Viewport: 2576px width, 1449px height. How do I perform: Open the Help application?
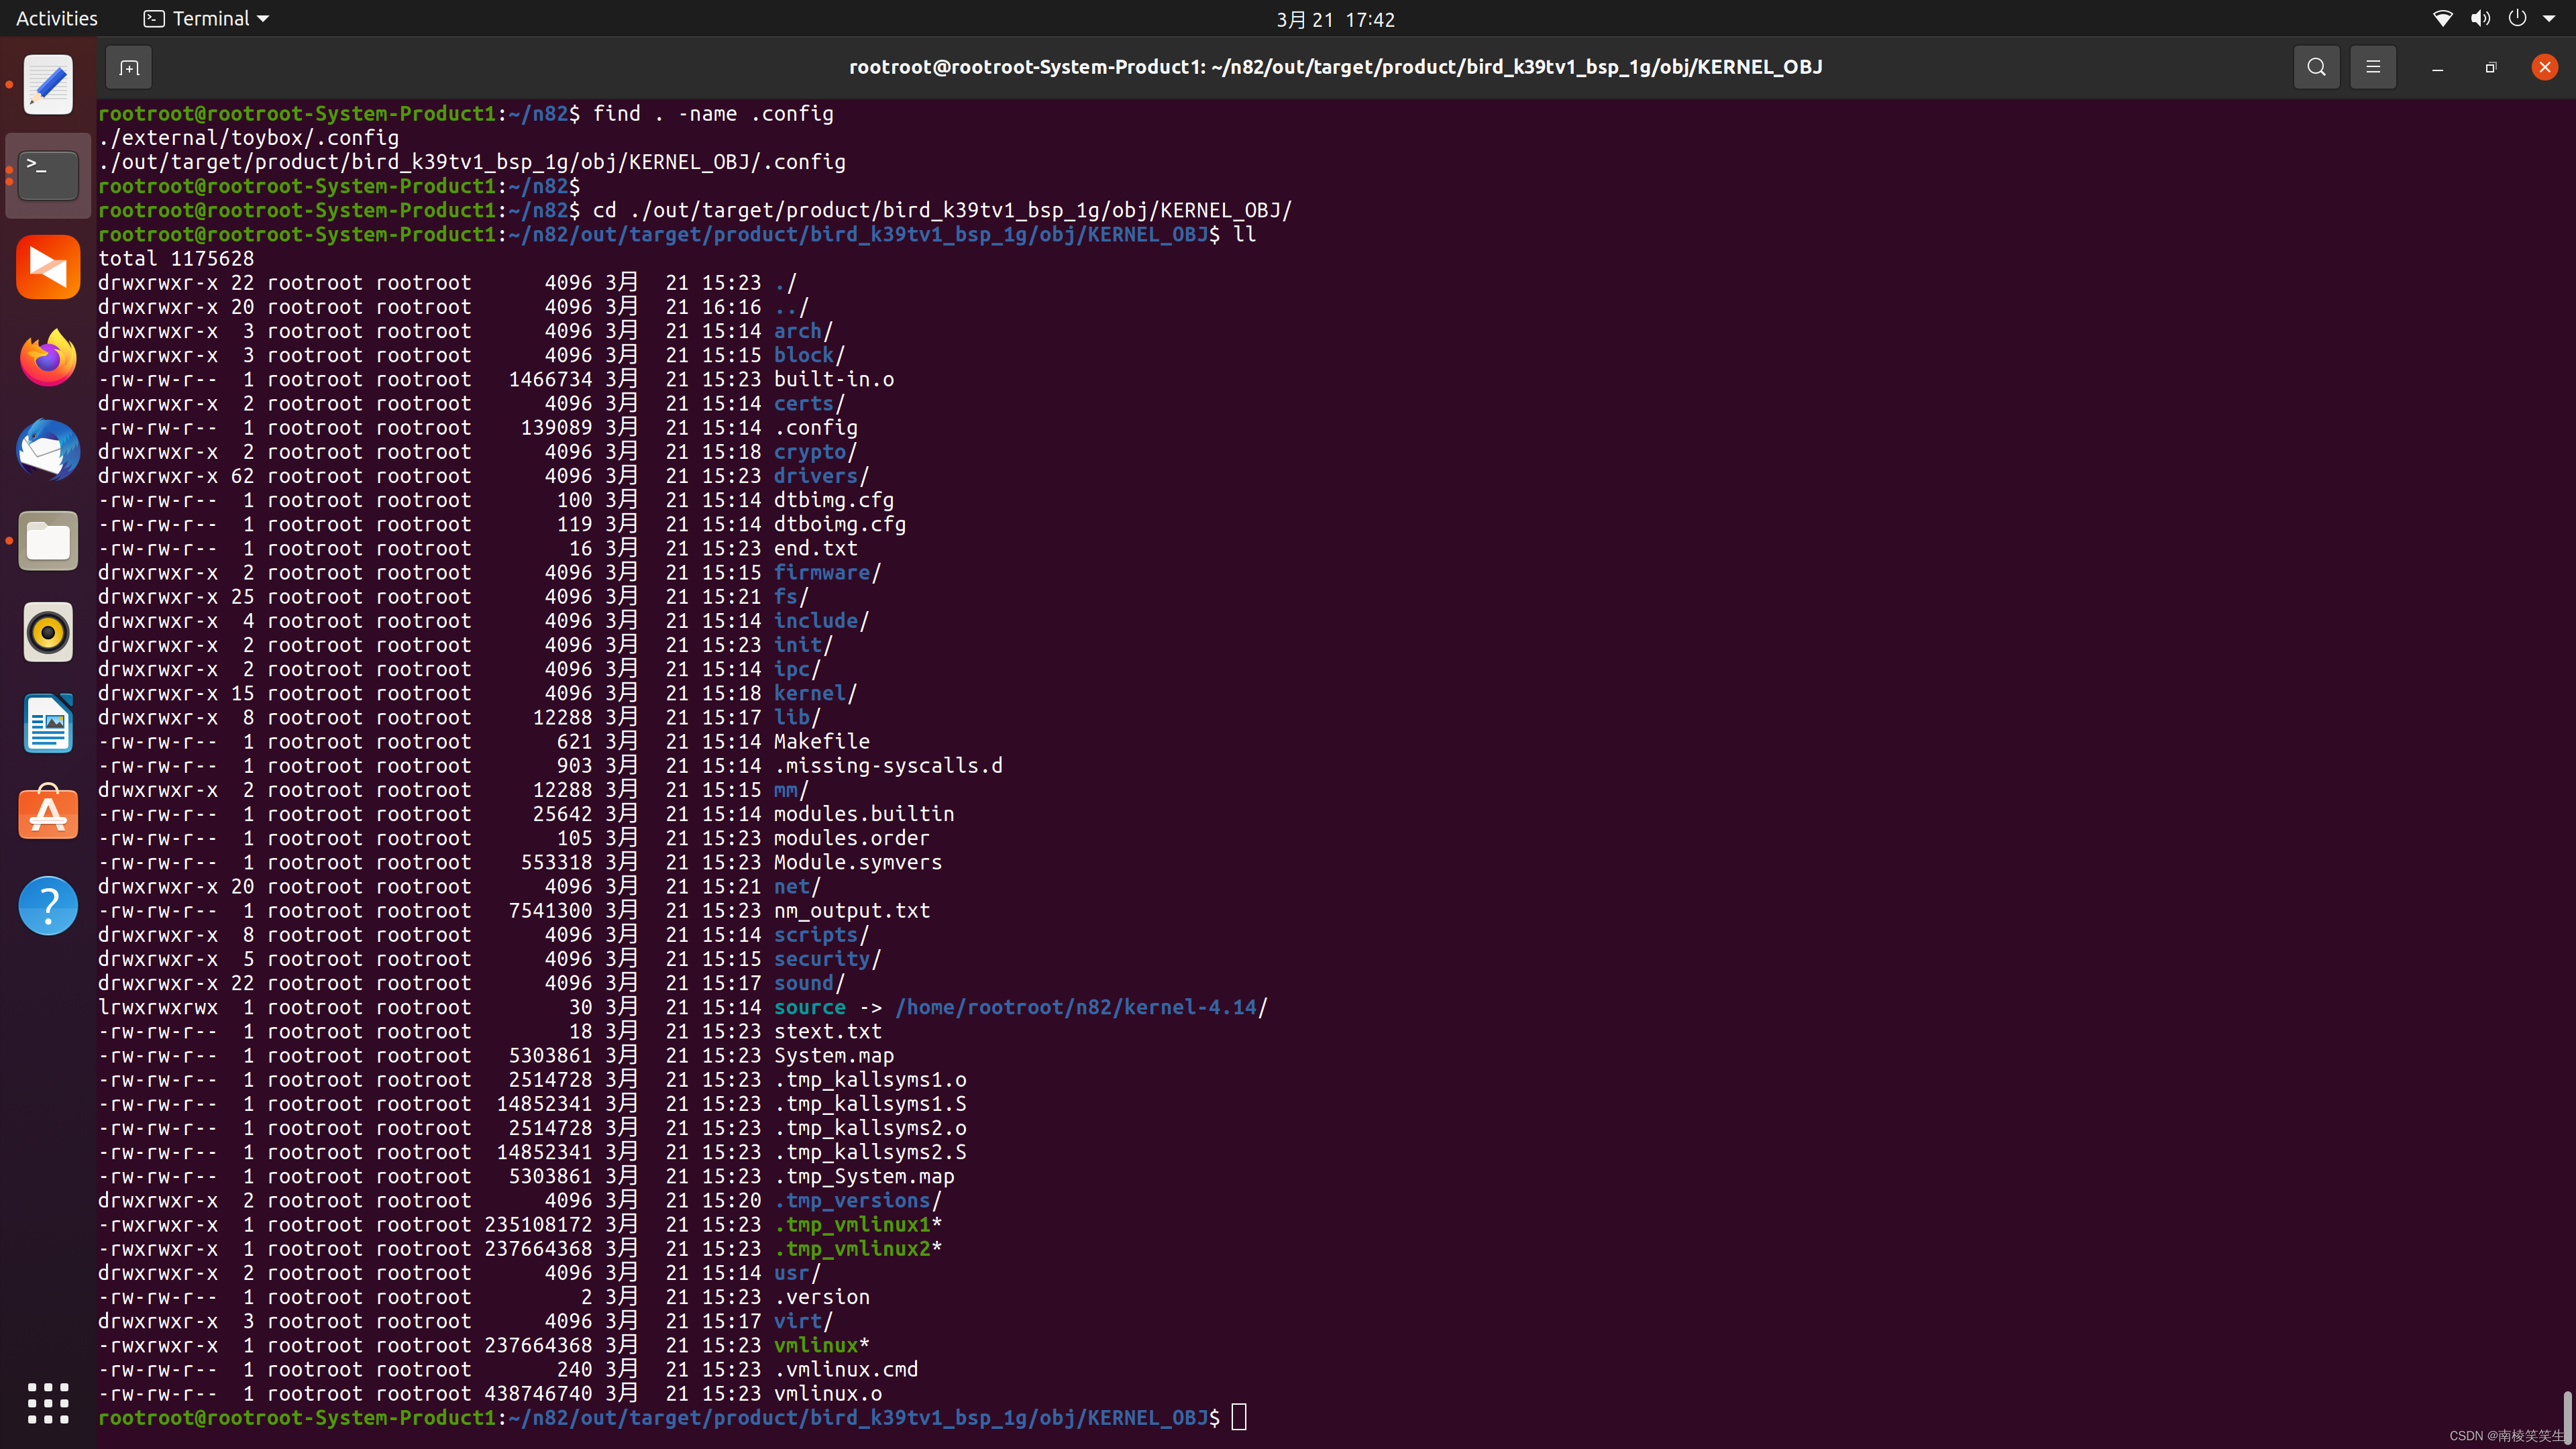[48, 905]
